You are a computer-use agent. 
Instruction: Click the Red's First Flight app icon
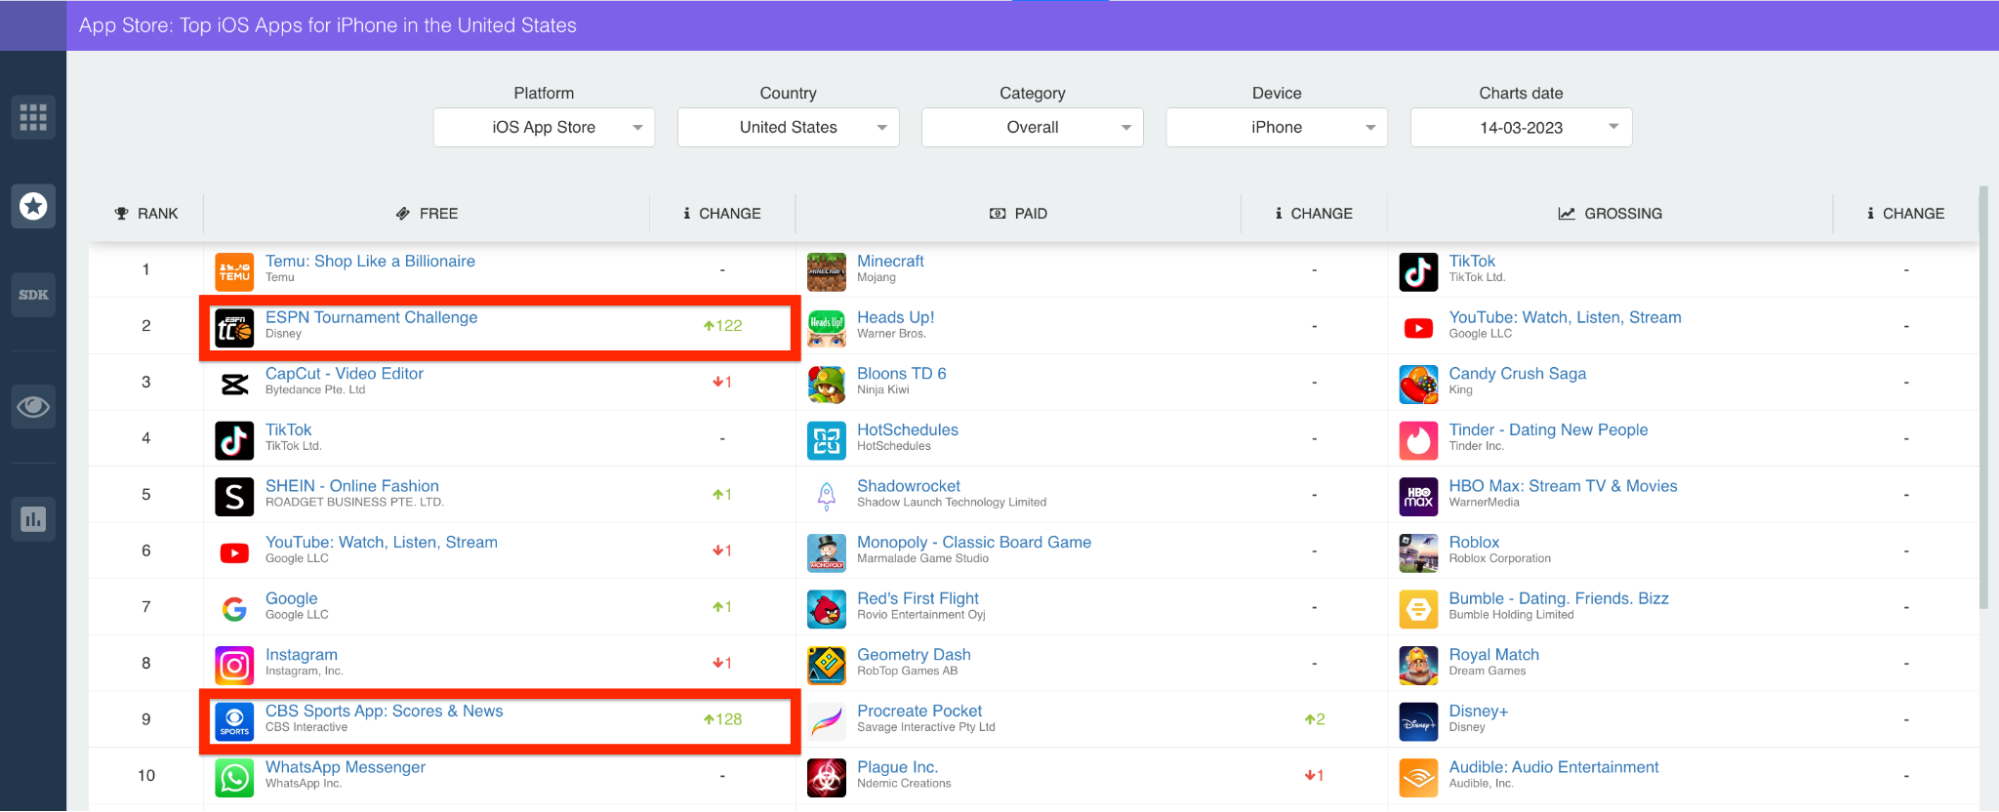pos(826,608)
